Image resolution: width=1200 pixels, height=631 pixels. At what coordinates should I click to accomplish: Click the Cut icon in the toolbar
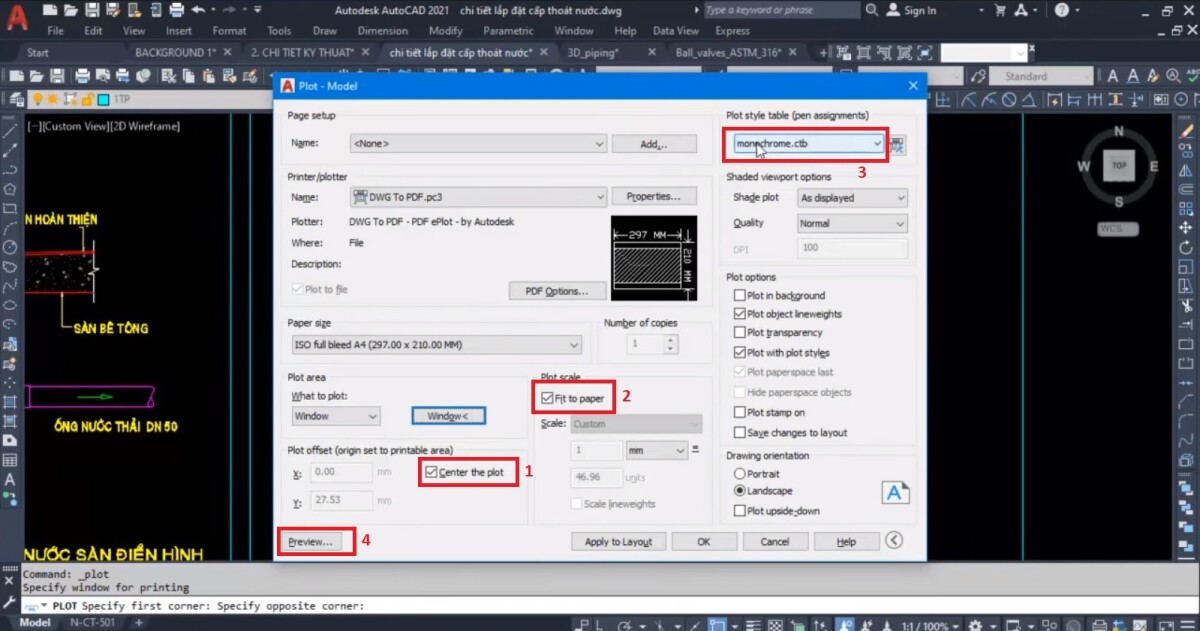coord(170,74)
